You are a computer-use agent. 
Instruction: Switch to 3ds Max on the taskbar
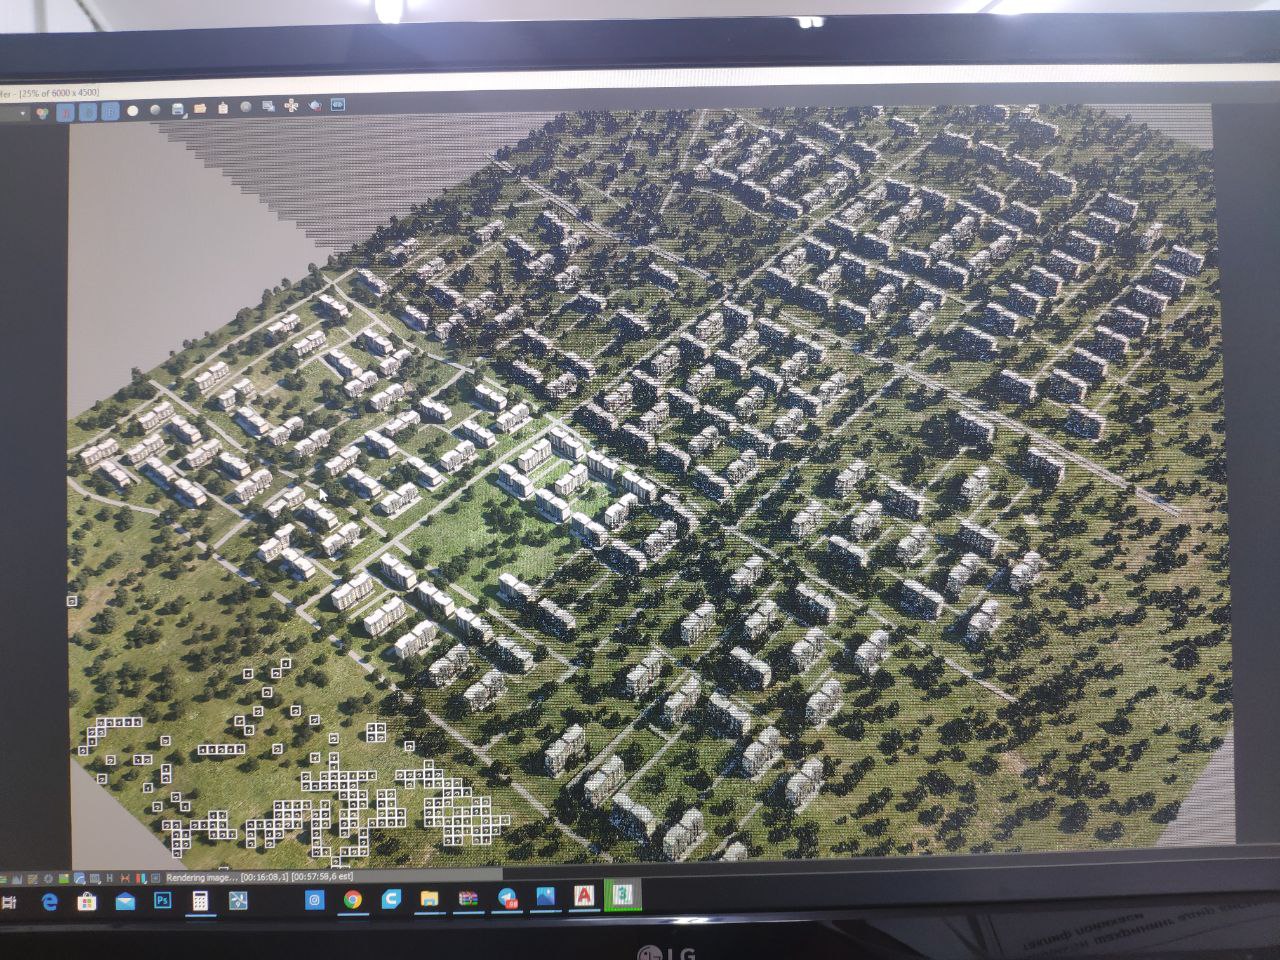point(624,894)
